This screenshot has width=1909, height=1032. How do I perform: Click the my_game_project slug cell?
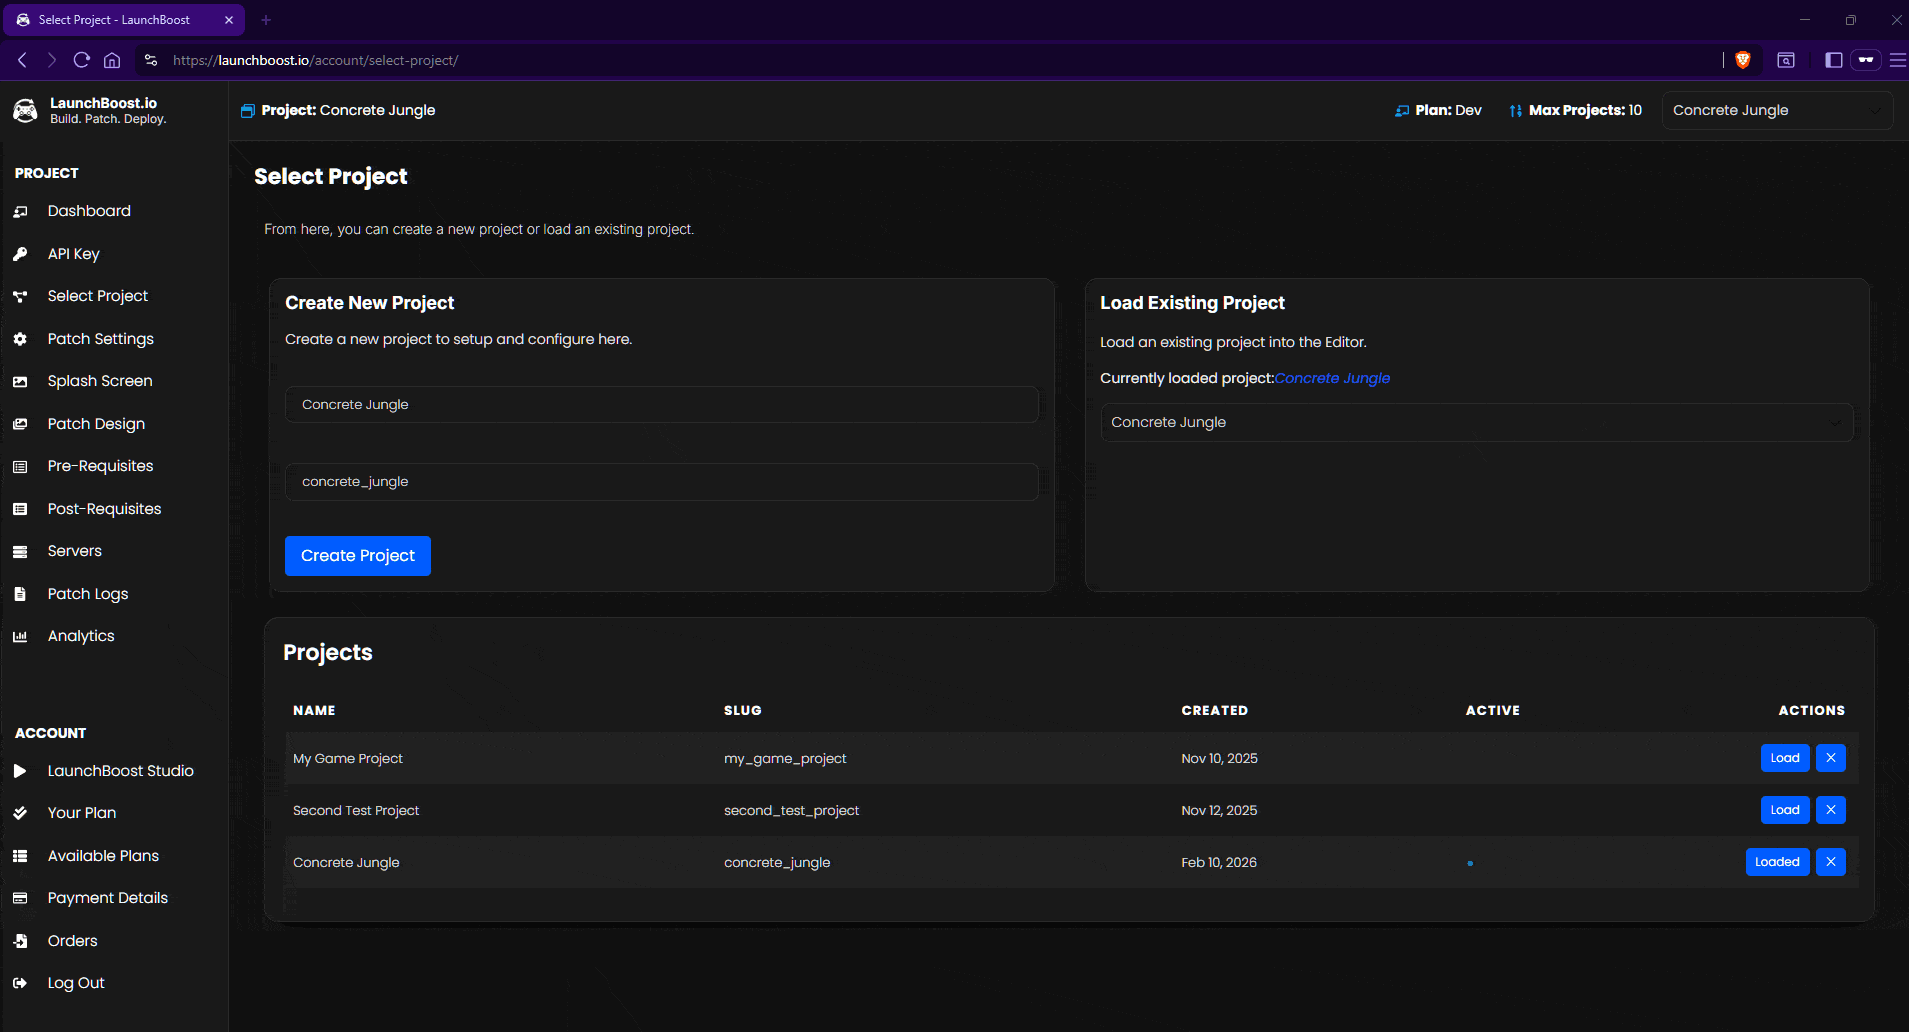pyautogui.click(x=785, y=758)
